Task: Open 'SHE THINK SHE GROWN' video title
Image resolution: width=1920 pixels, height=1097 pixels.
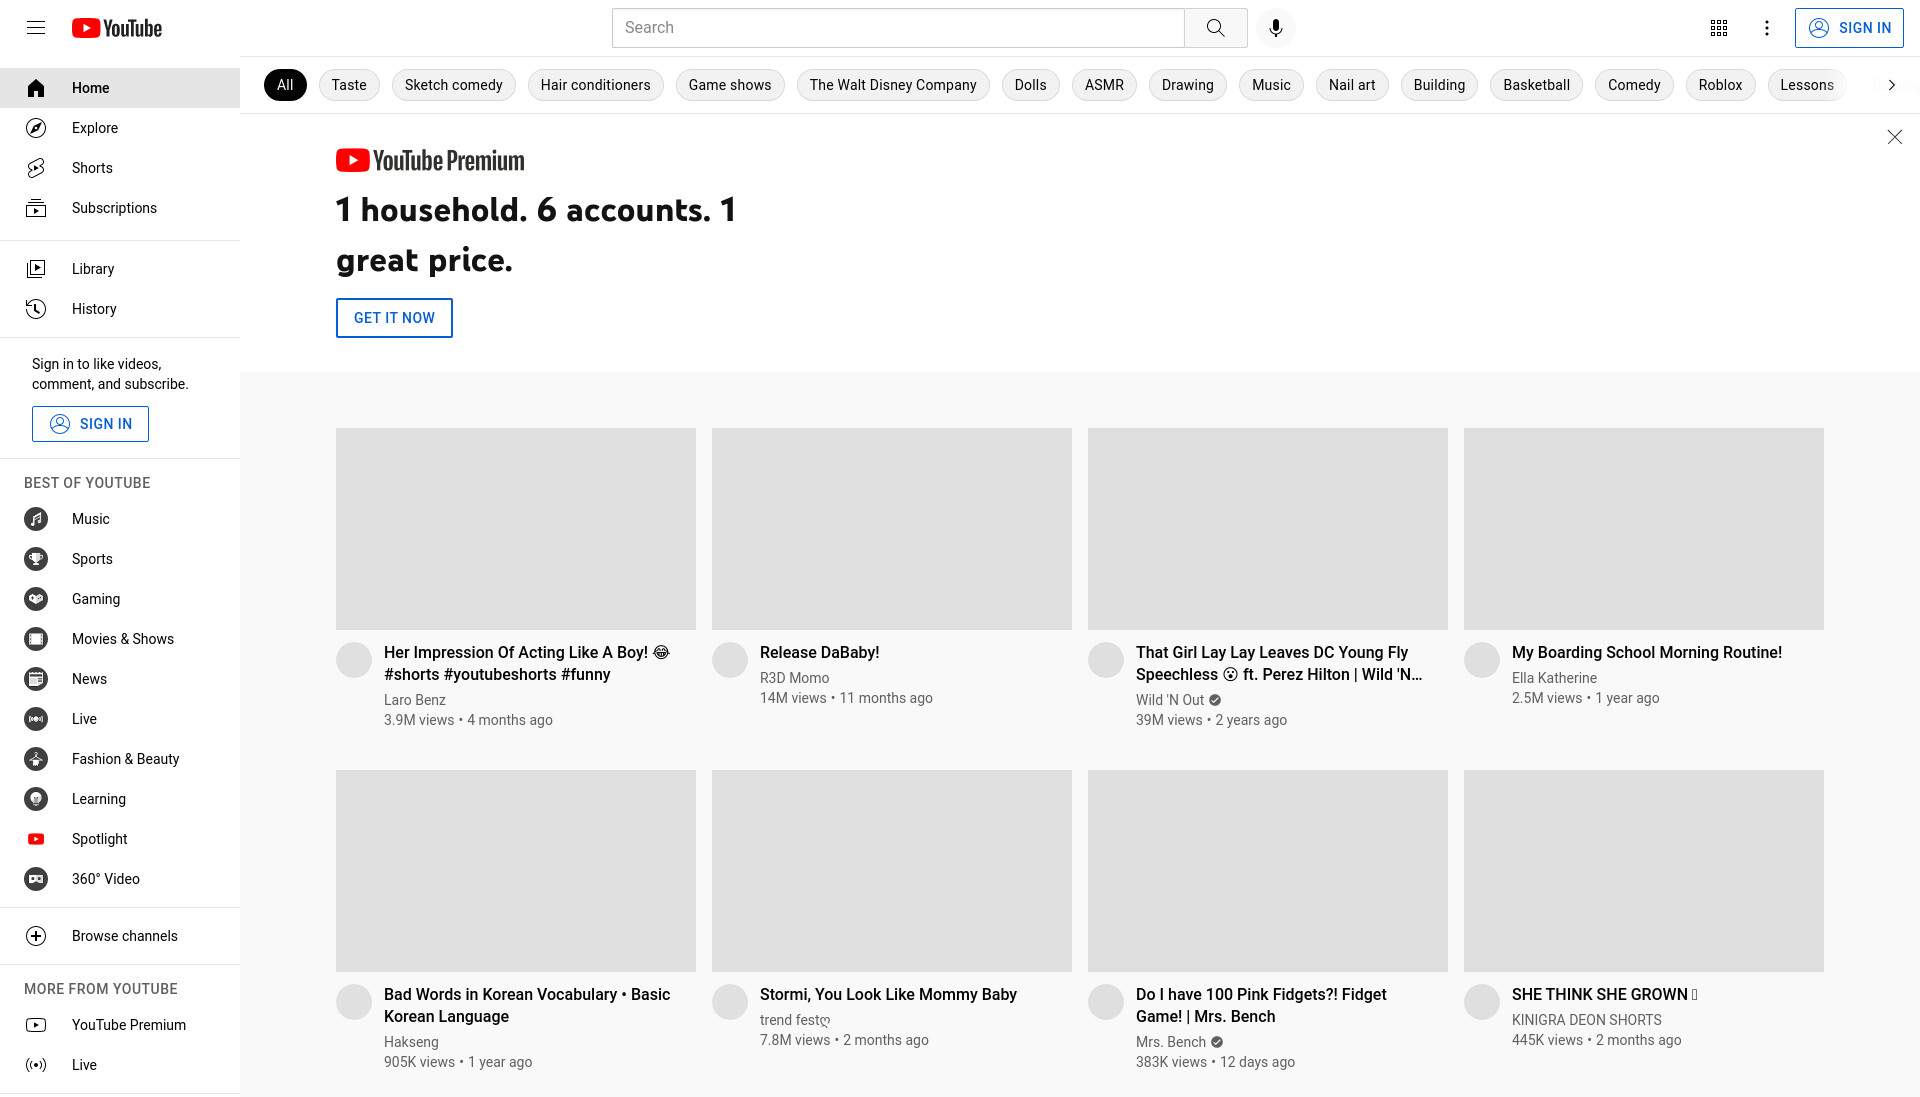Action: tap(1605, 994)
